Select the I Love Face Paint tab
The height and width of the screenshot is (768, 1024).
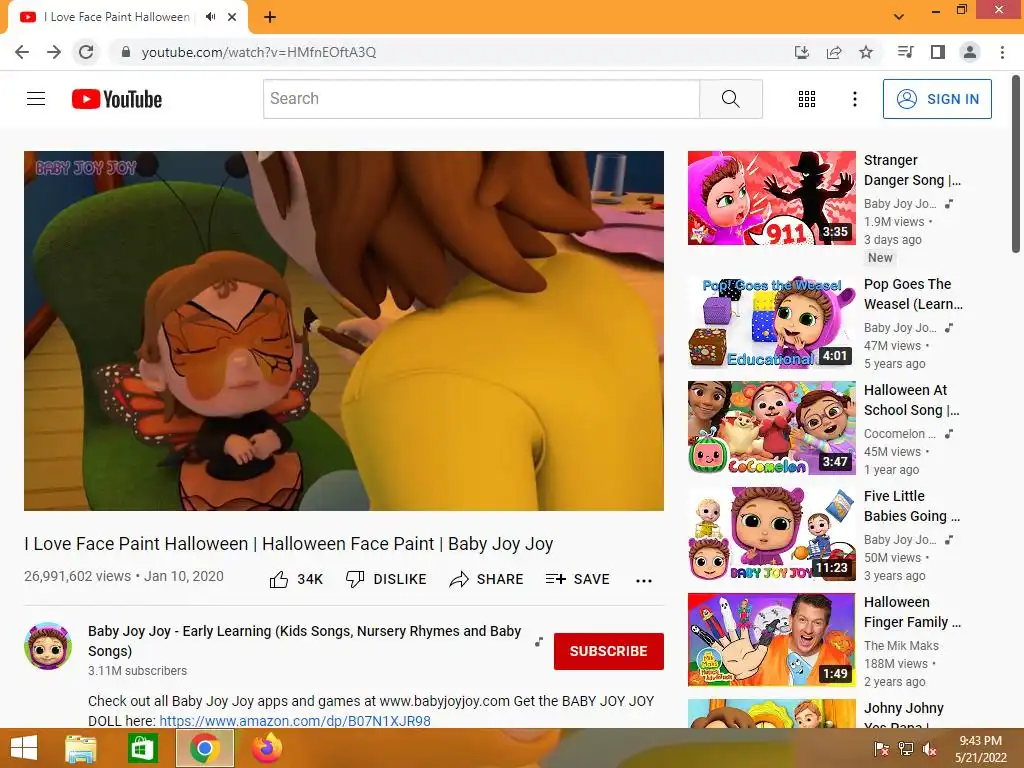coord(127,17)
